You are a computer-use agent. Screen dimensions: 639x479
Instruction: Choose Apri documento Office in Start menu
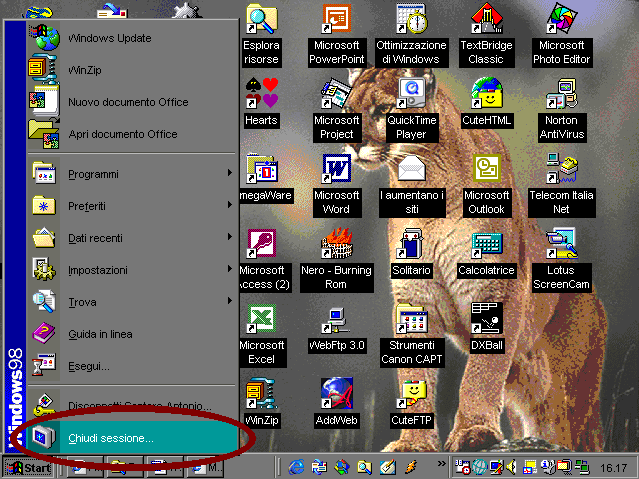(x=132, y=134)
